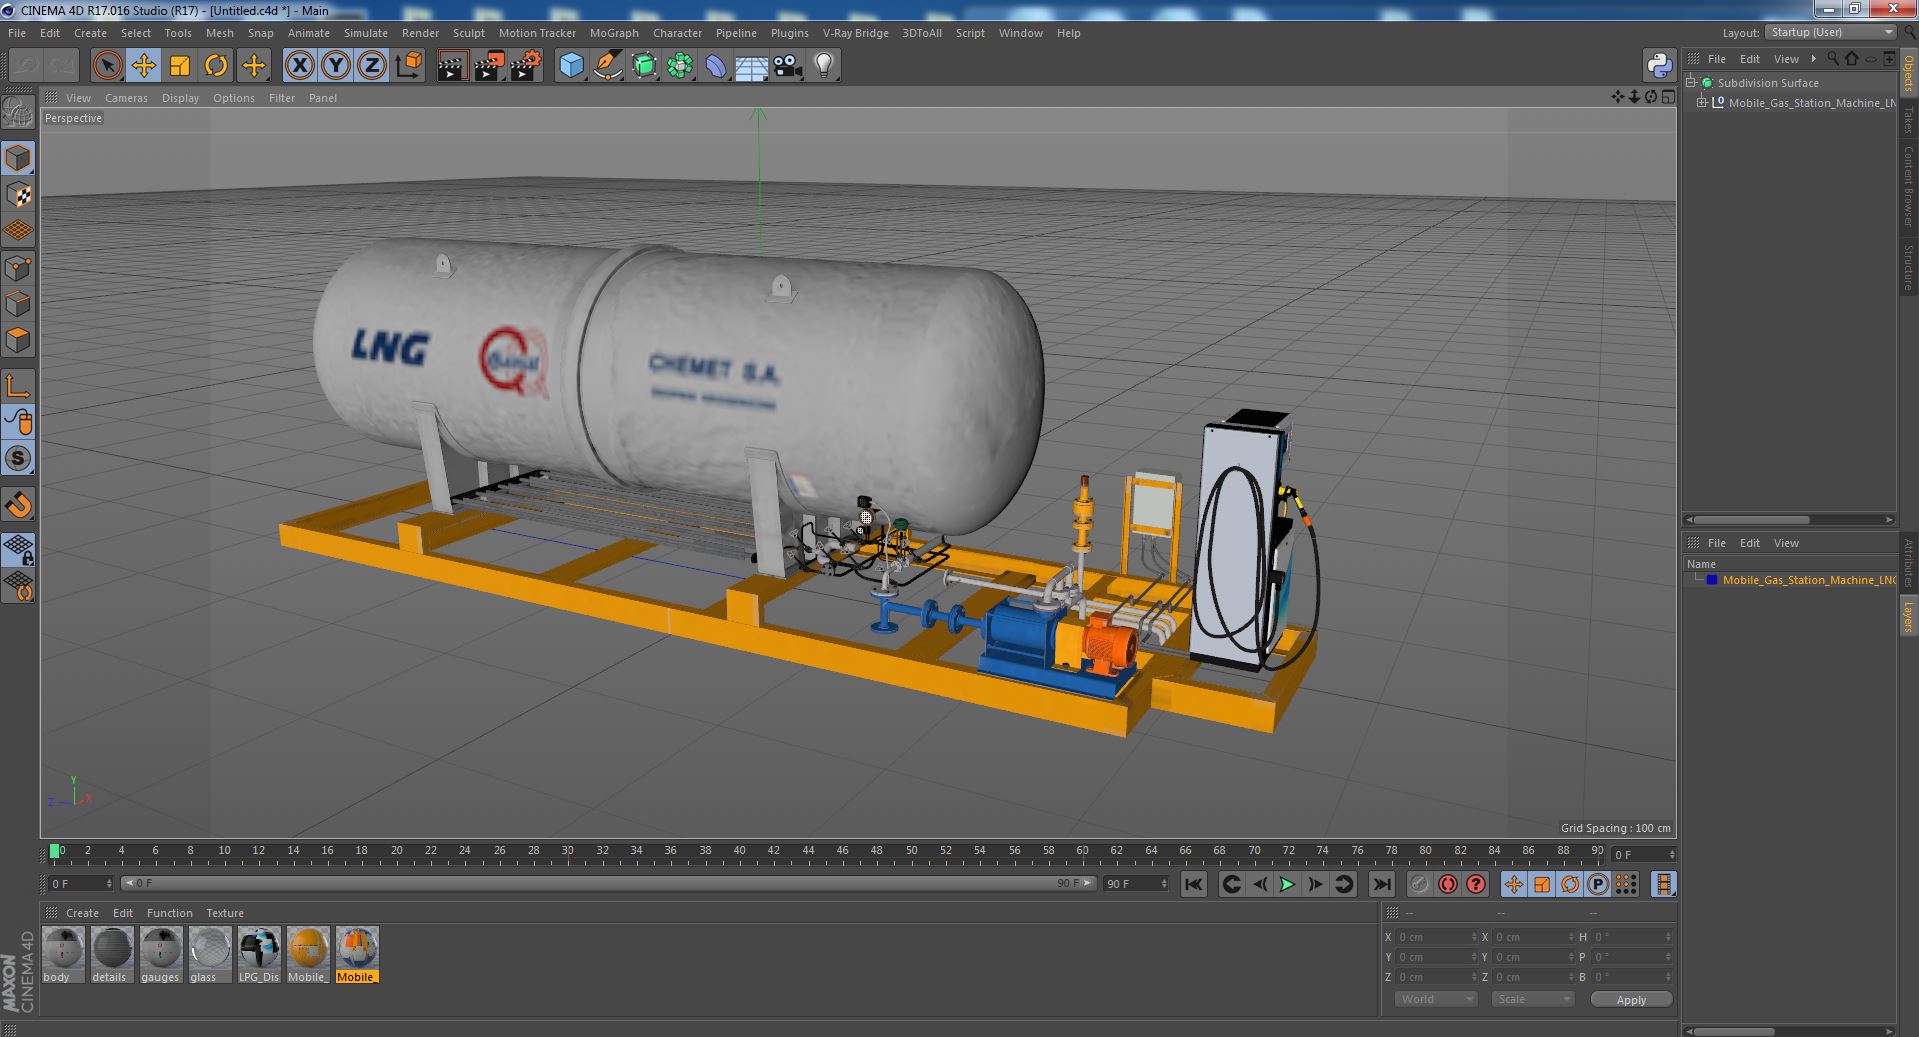
Task: Play animation forward
Action: point(1287,884)
